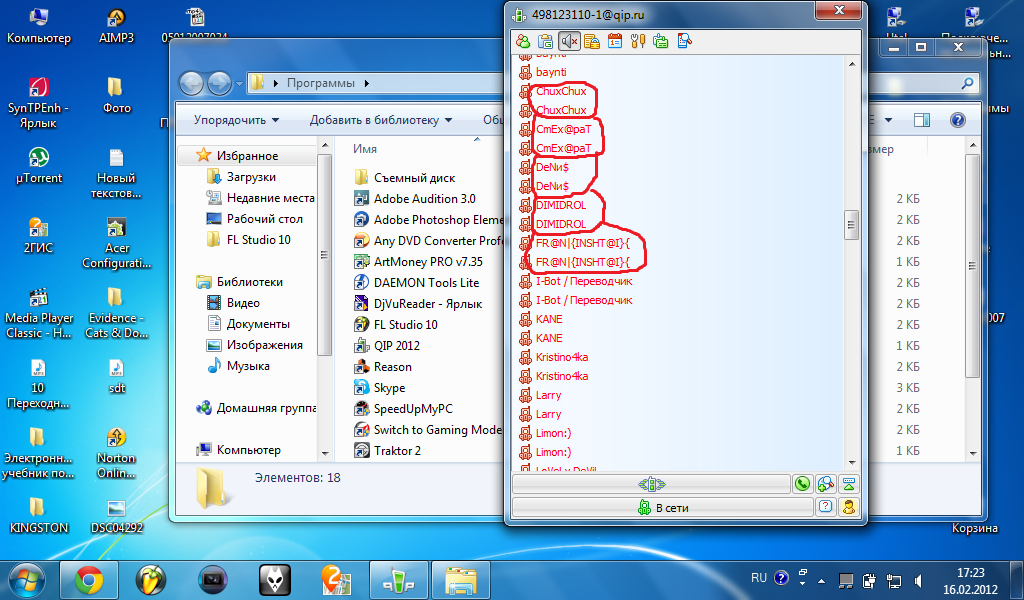This screenshot has width=1024, height=600.
Task: Open the QIP main menu button with phone logo
Action: click(652, 484)
